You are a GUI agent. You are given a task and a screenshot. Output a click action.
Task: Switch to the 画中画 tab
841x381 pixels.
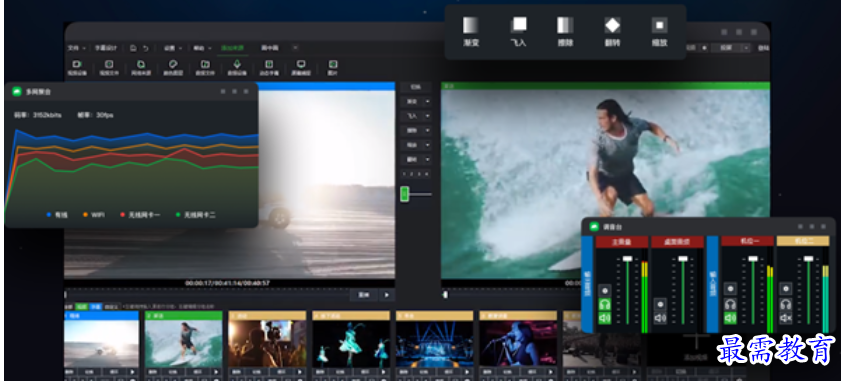(x=270, y=48)
